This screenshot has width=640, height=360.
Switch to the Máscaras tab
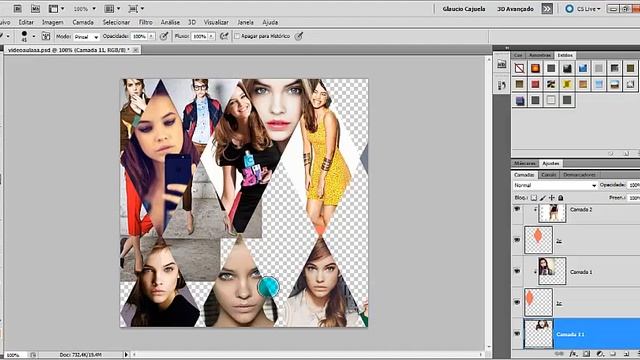tap(525, 163)
